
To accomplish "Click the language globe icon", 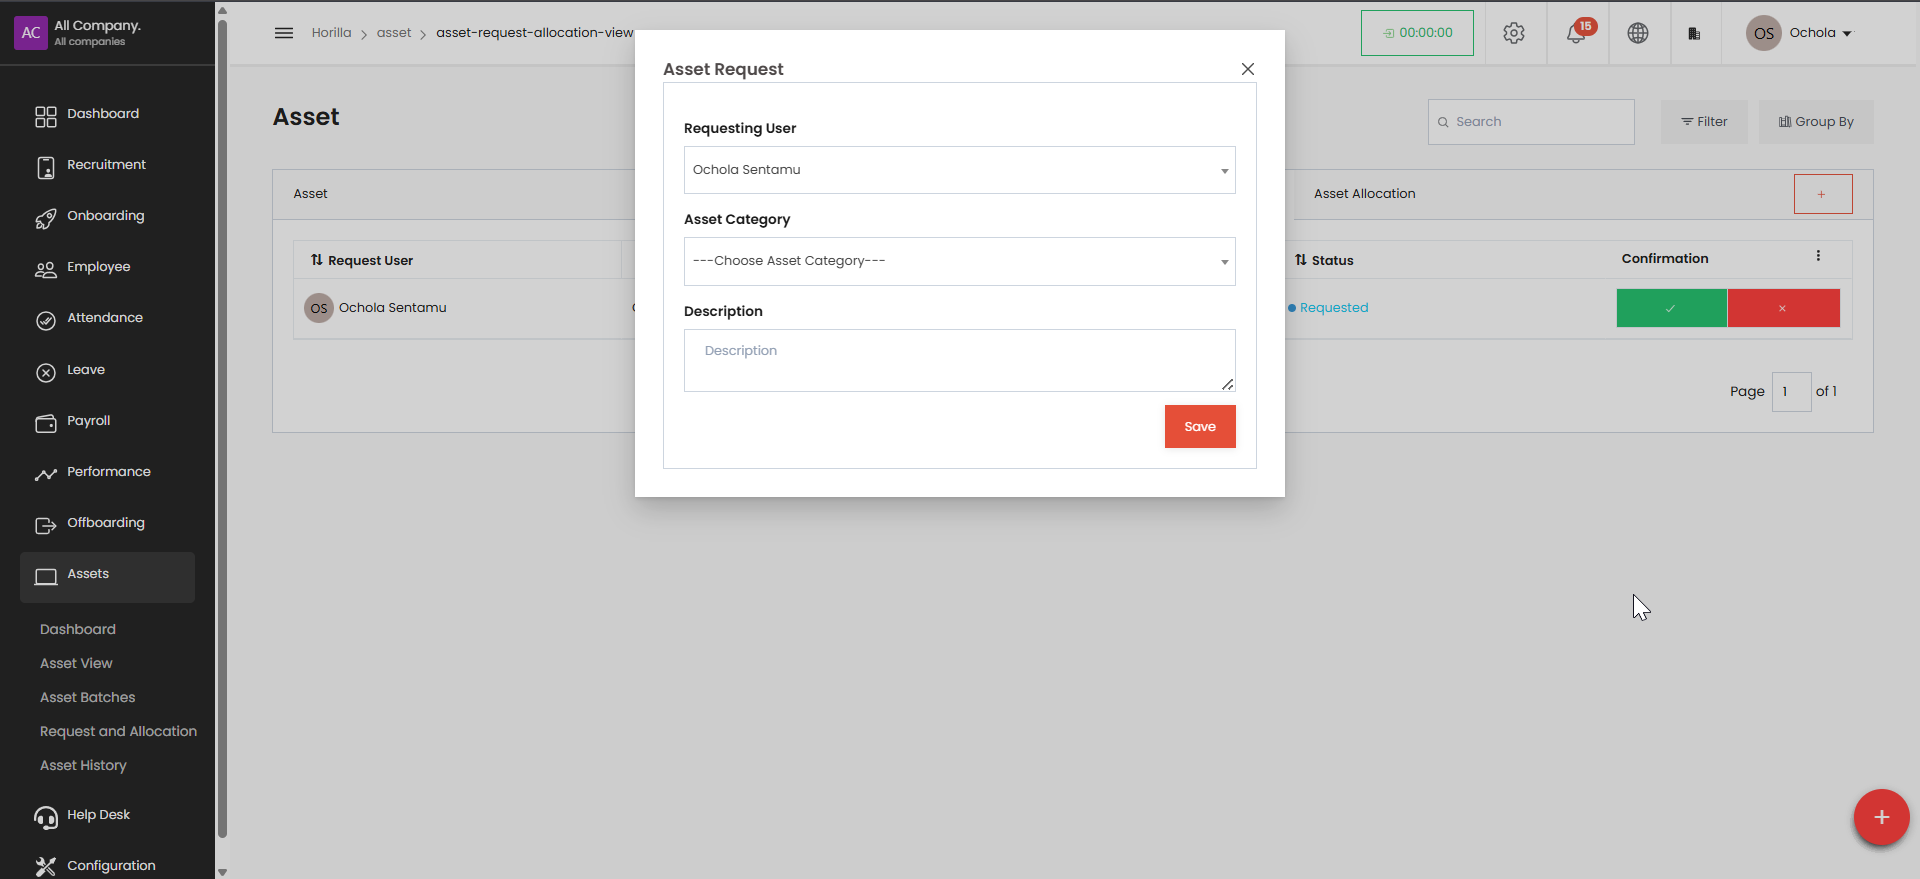I will coord(1638,33).
